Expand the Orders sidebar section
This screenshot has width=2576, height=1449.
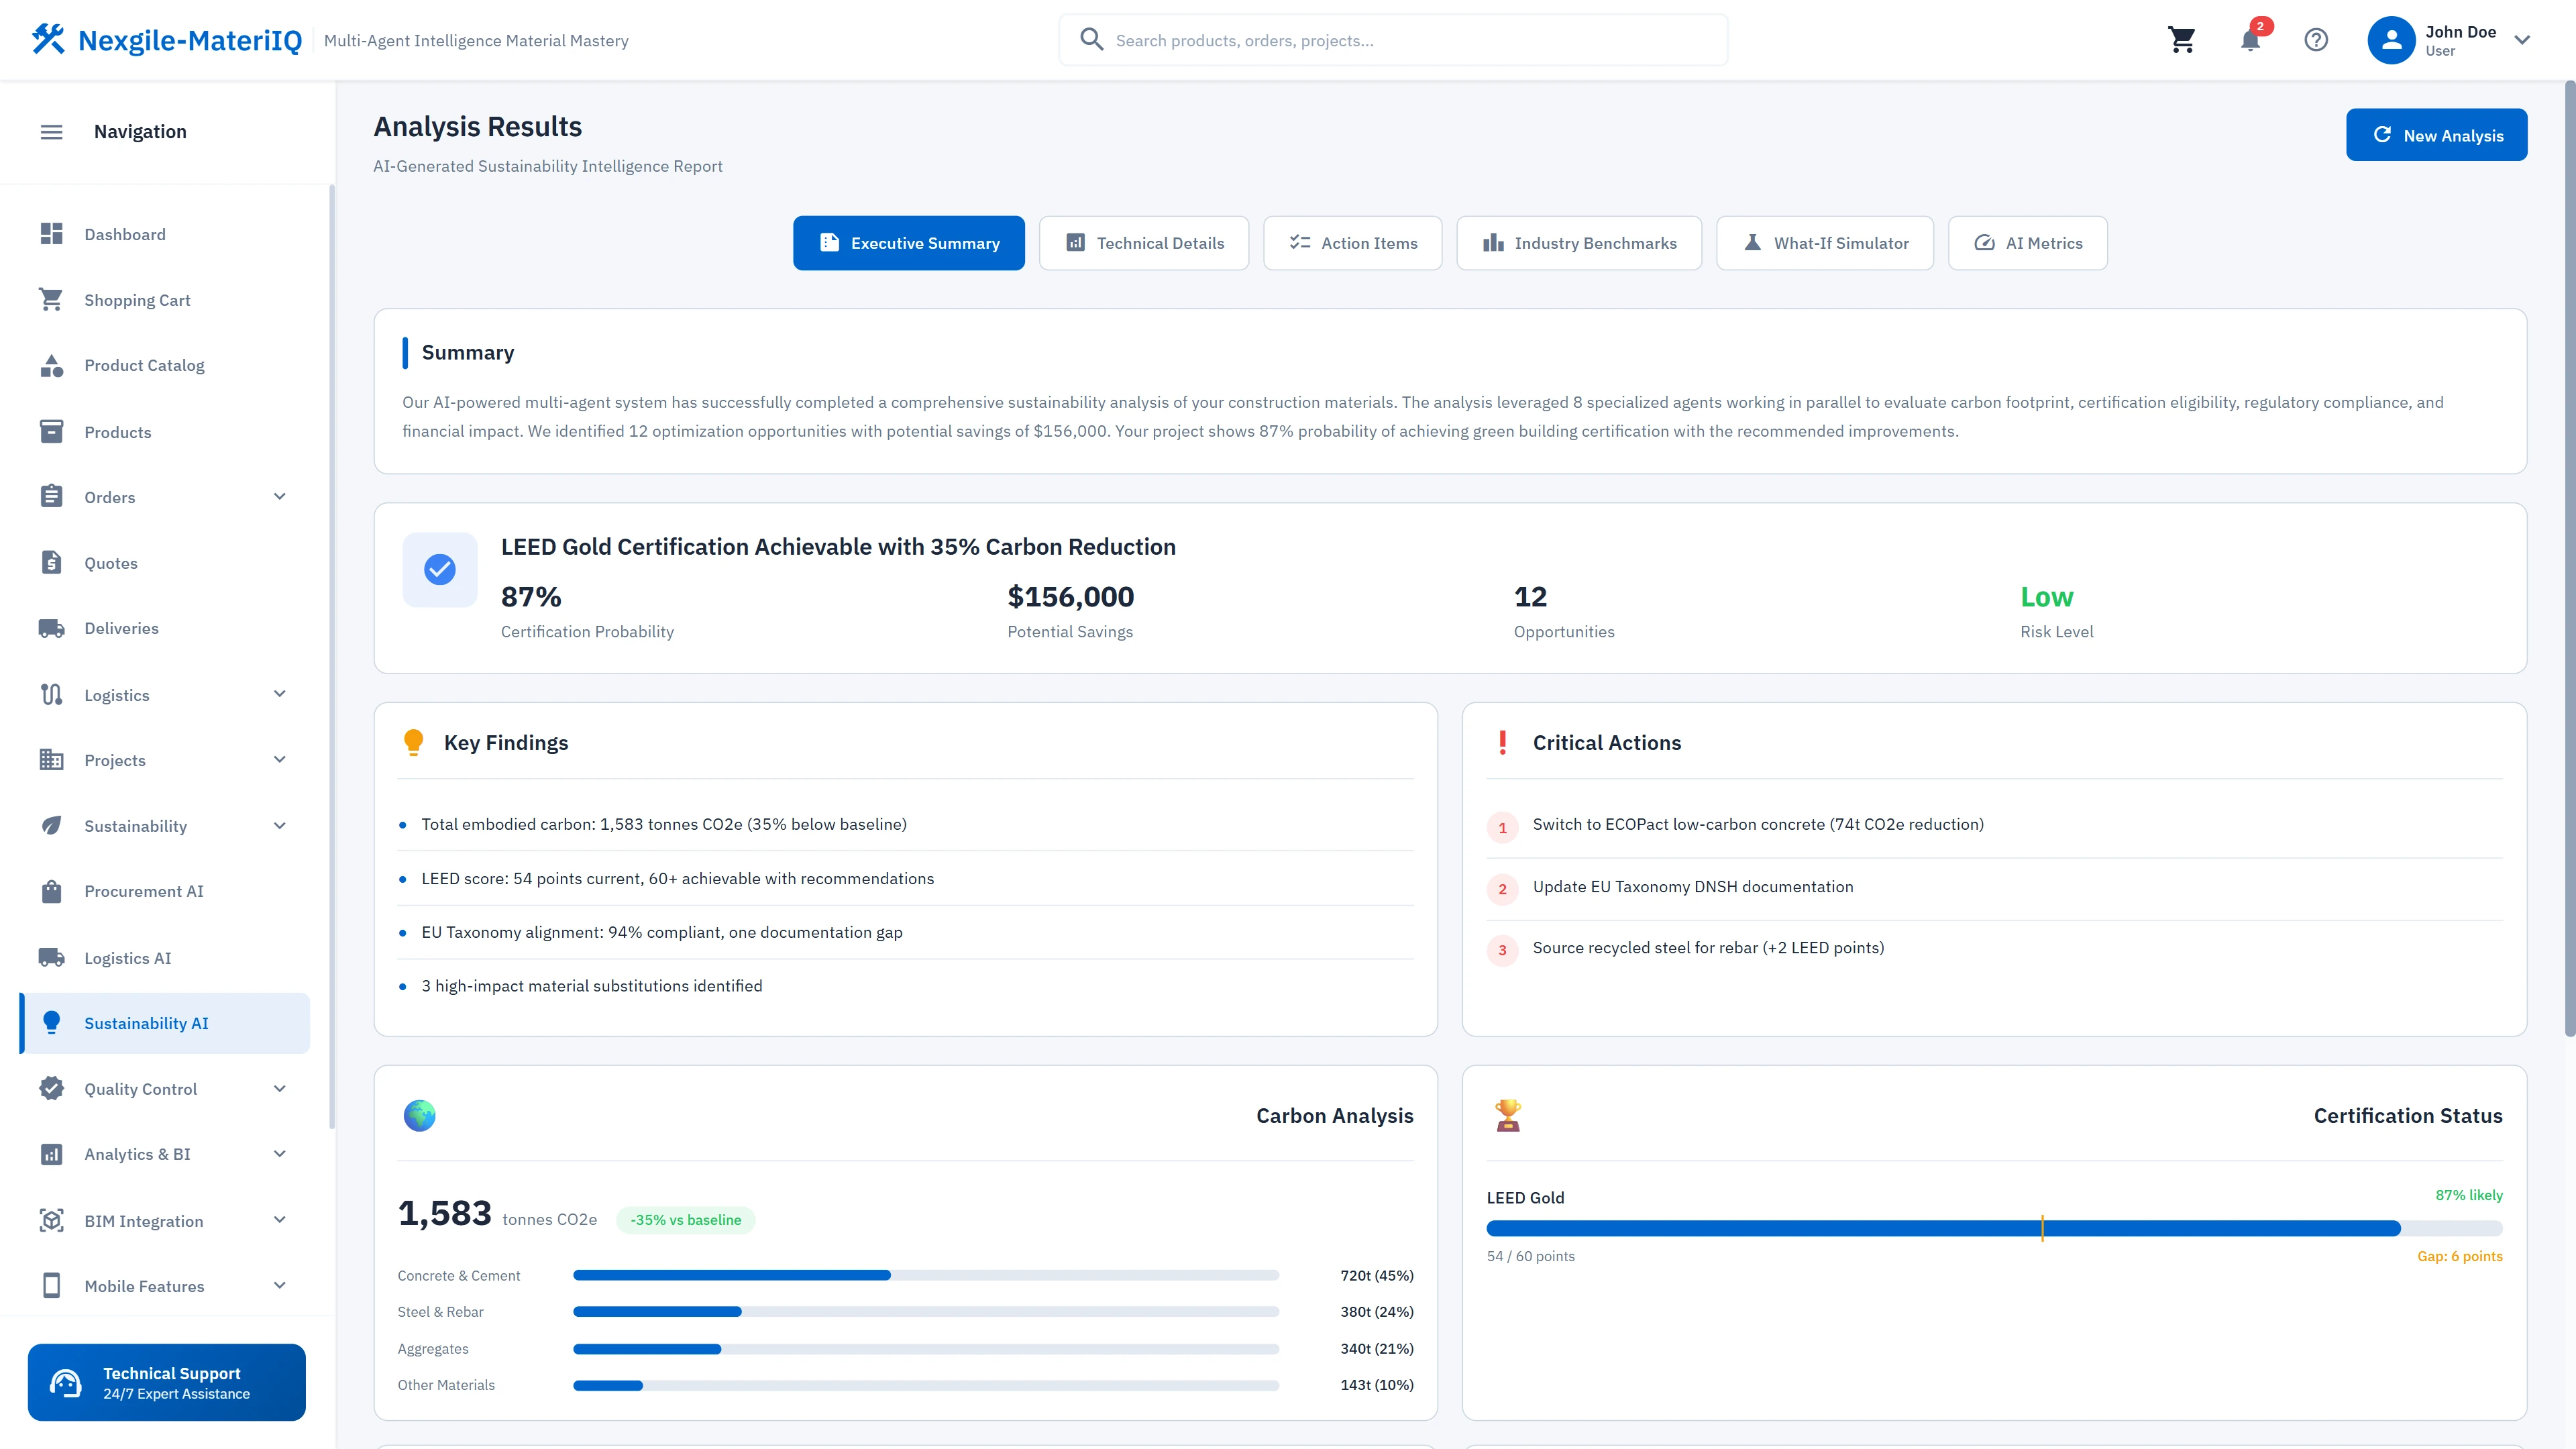point(280,497)
